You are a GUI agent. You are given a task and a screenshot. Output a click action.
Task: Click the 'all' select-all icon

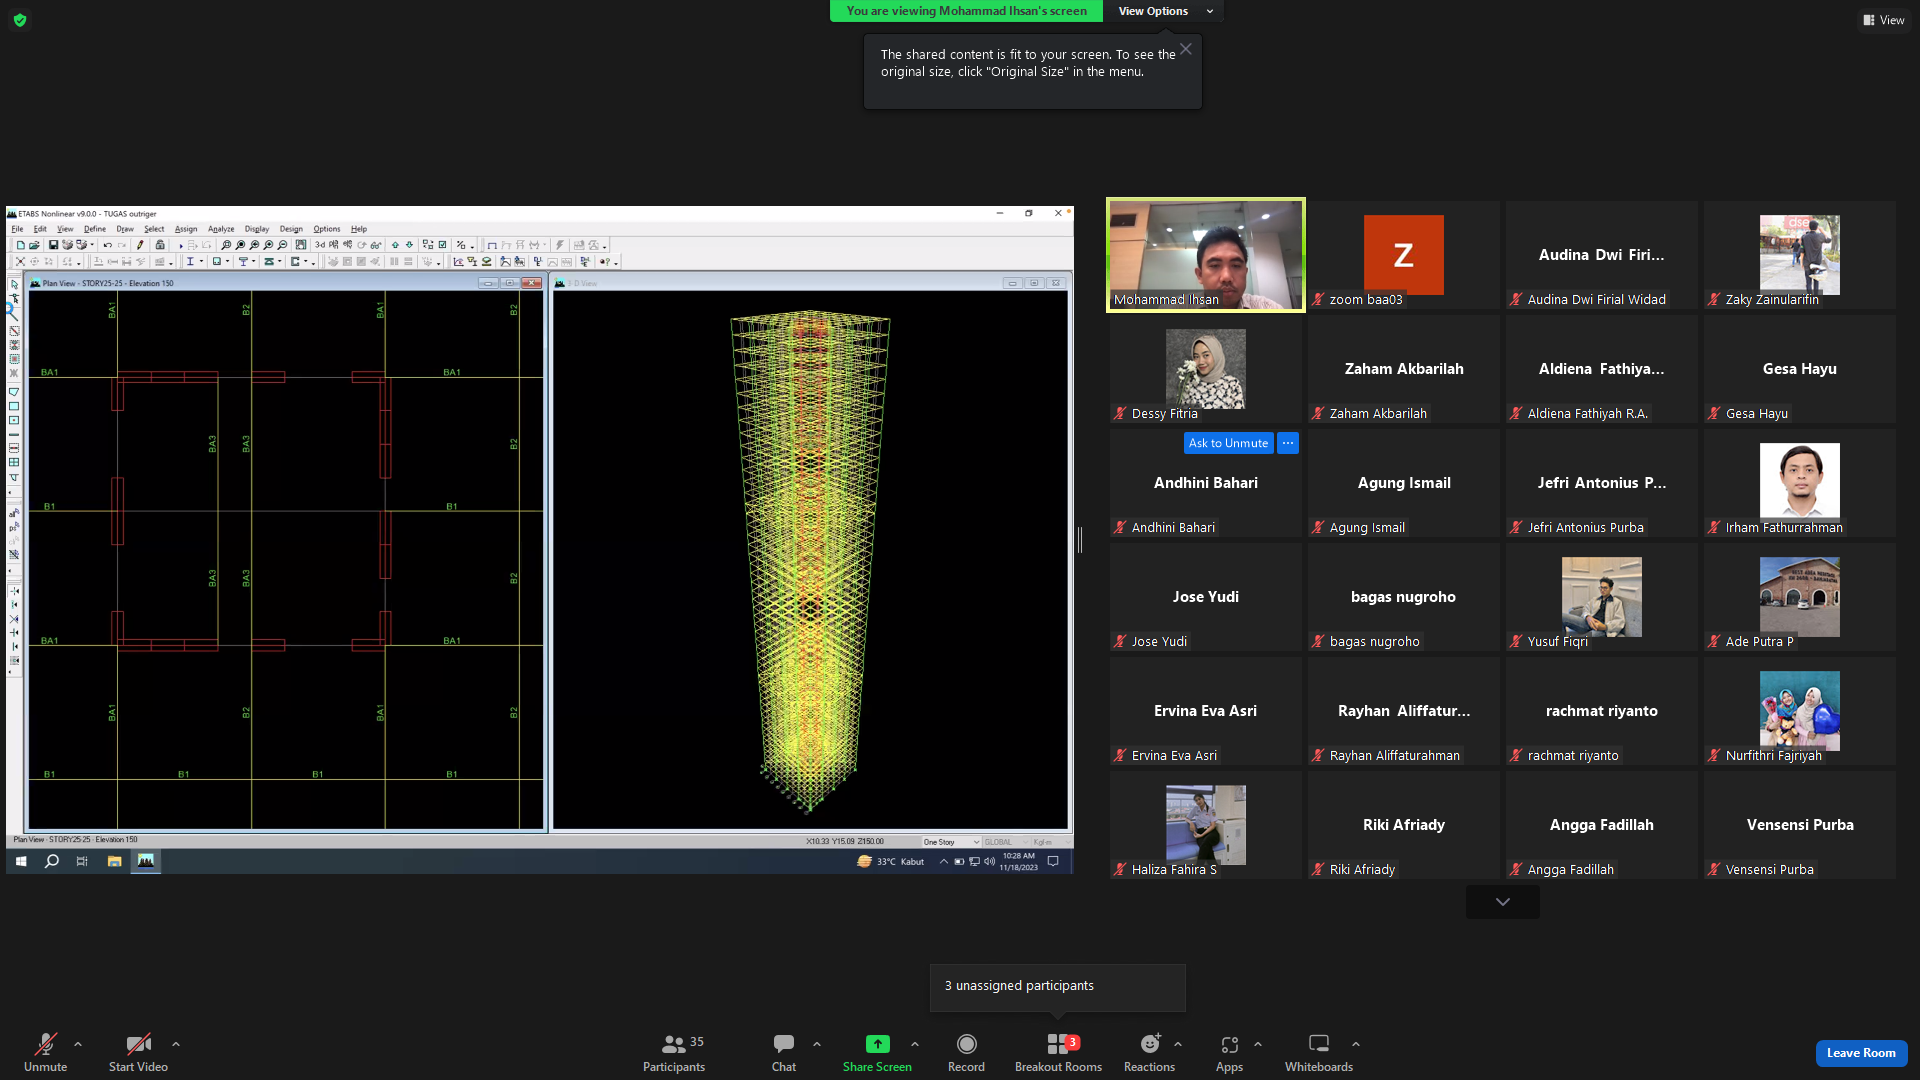point(14,513)
